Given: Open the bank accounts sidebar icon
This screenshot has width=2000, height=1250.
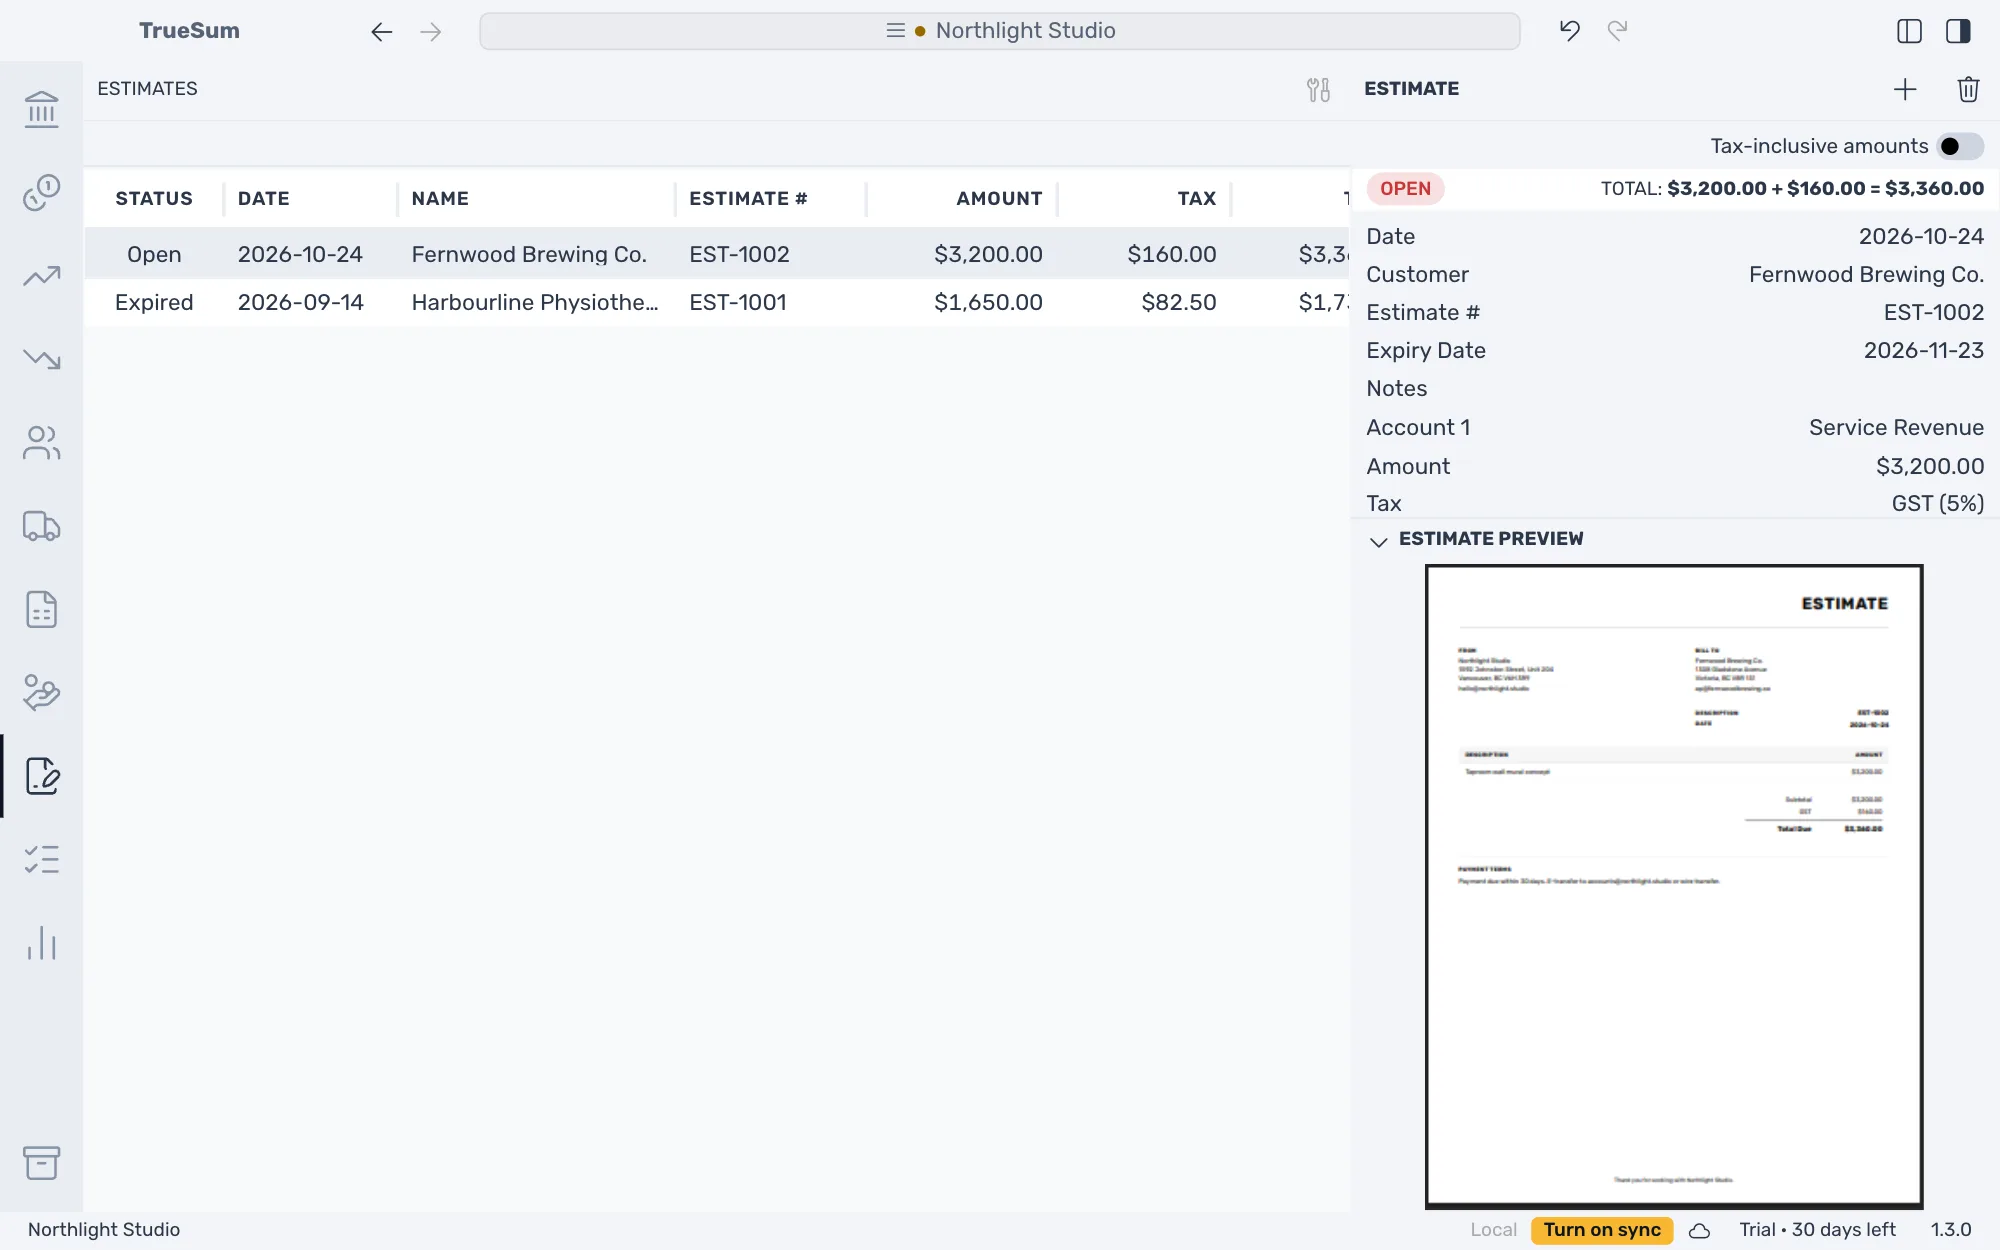Looking at the screenshot, I should coord(41,108).
